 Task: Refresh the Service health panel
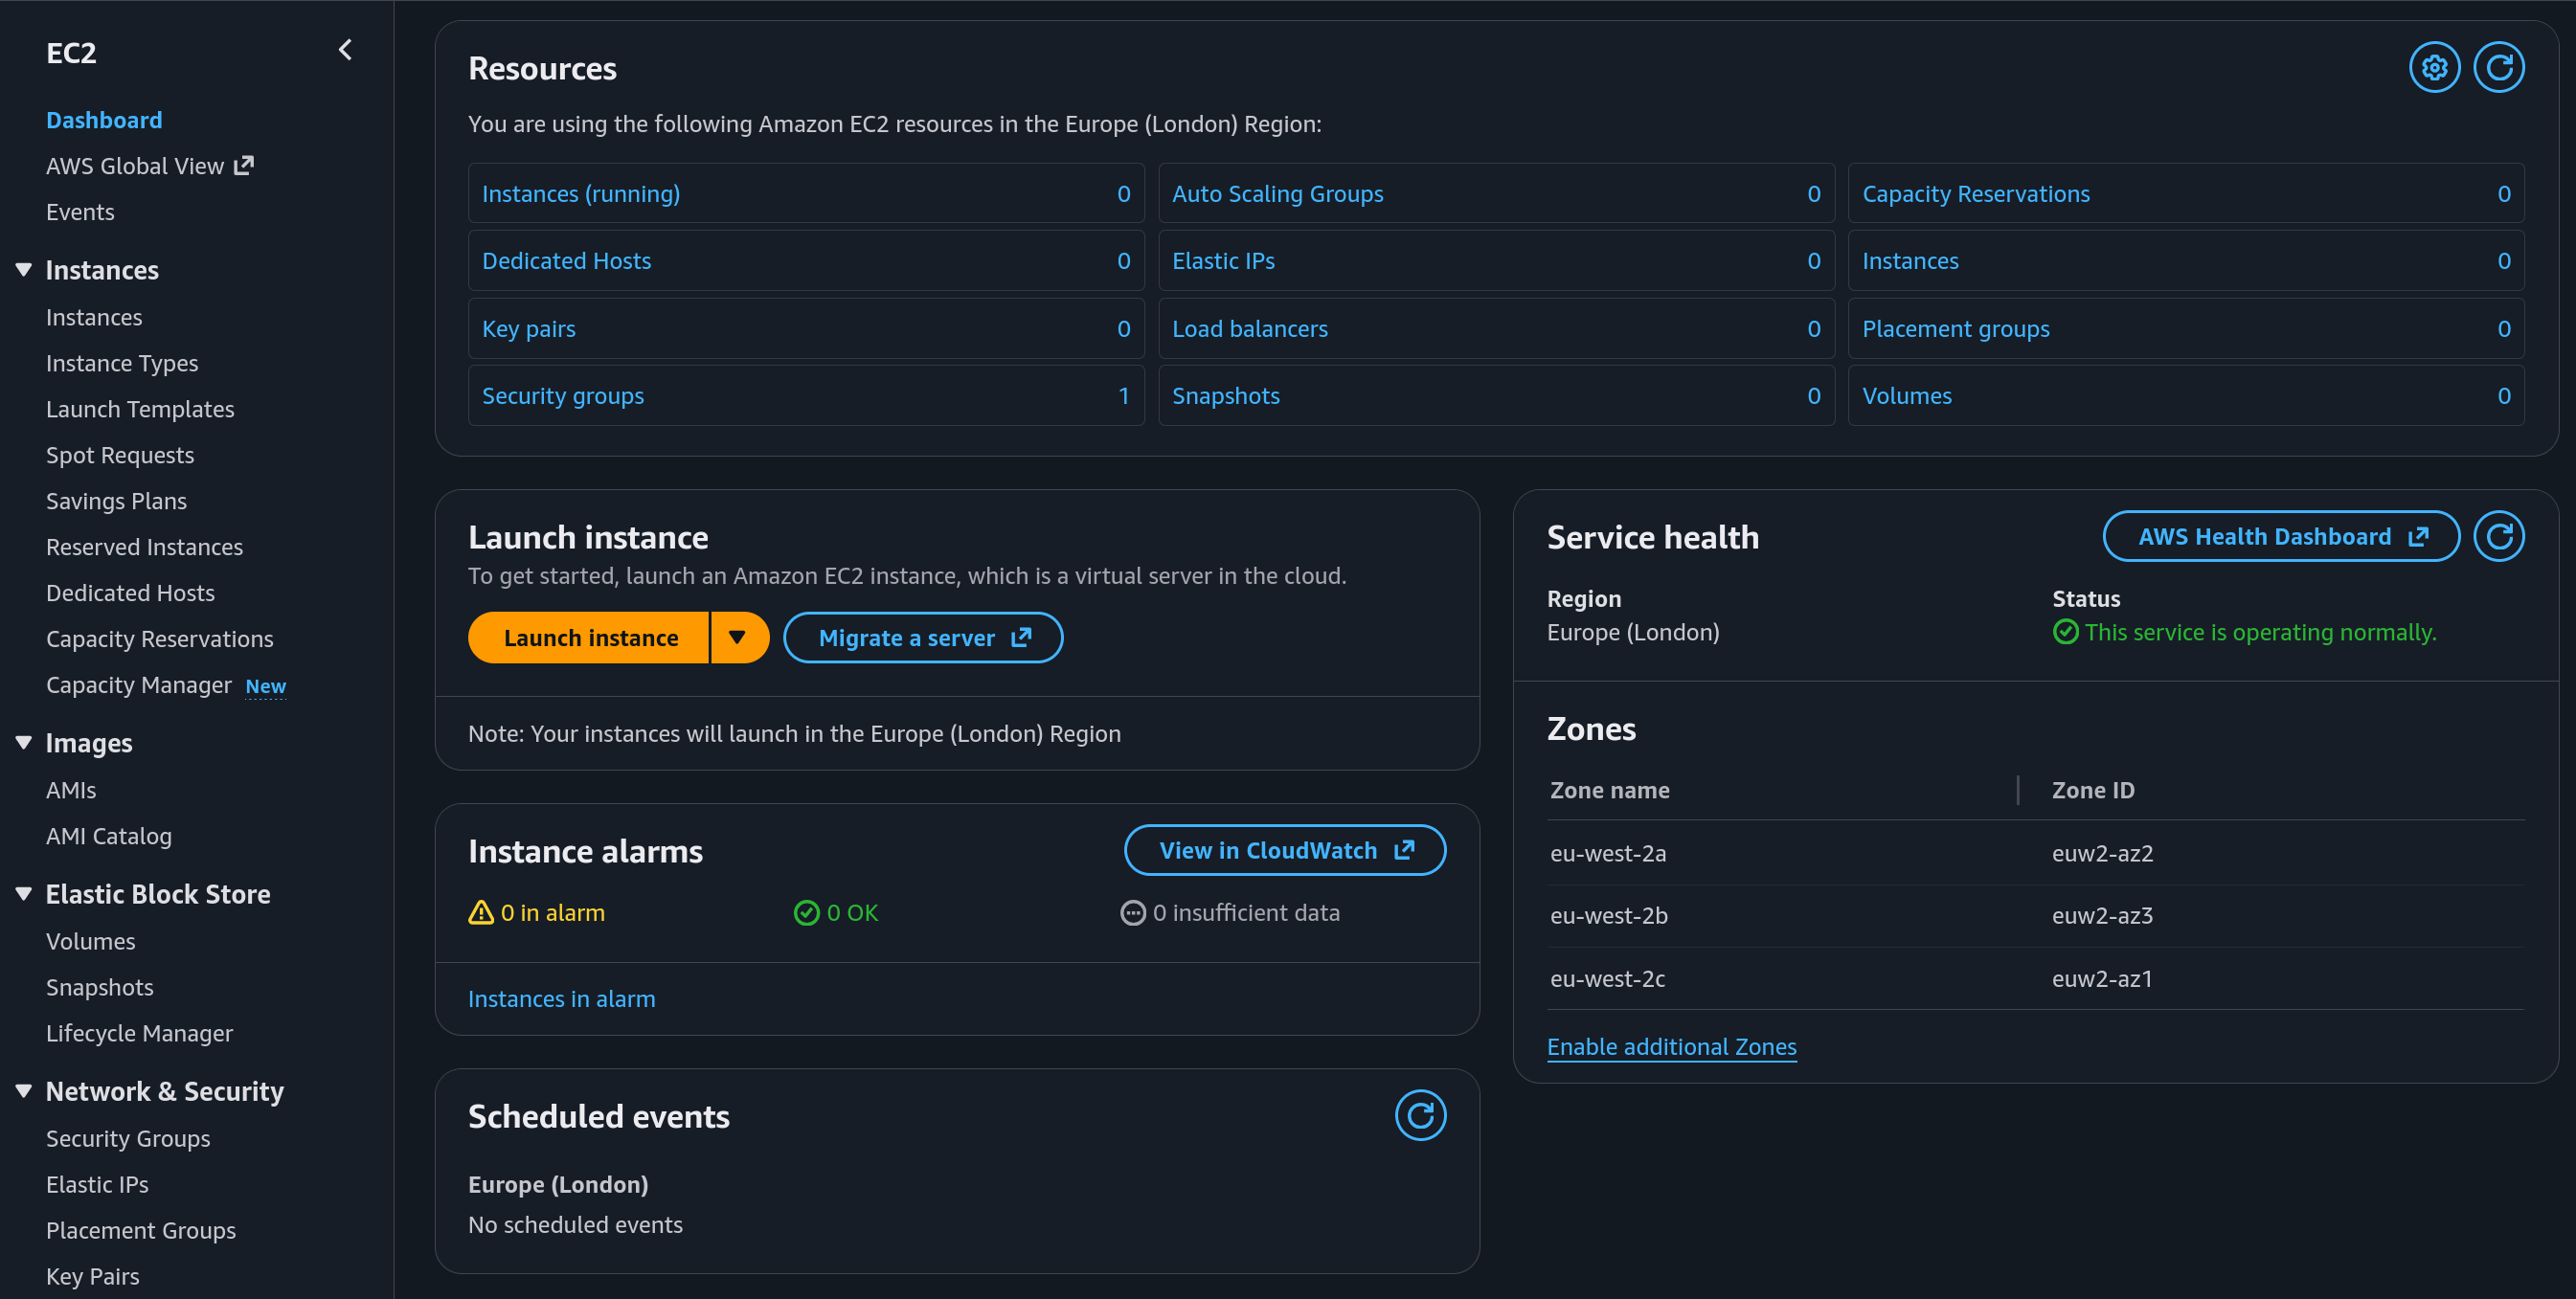click(2498, 537)
